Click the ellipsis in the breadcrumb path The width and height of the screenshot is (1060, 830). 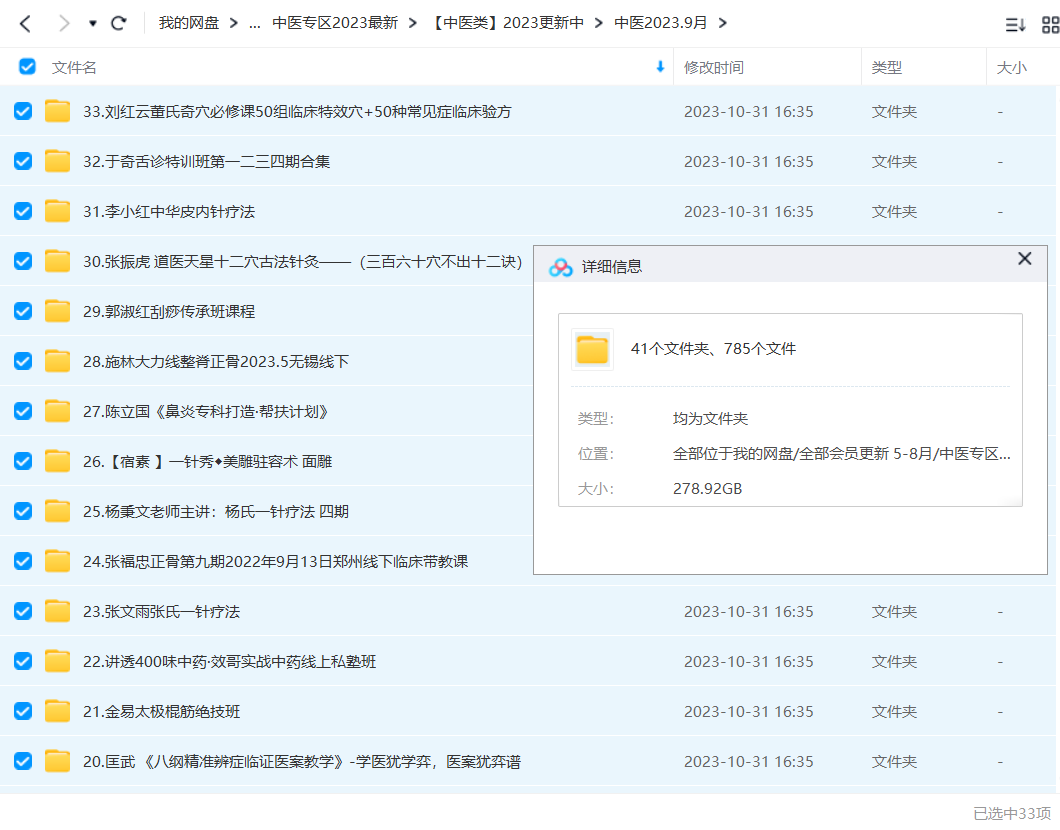pyautogui.click(x=254, y=23)
